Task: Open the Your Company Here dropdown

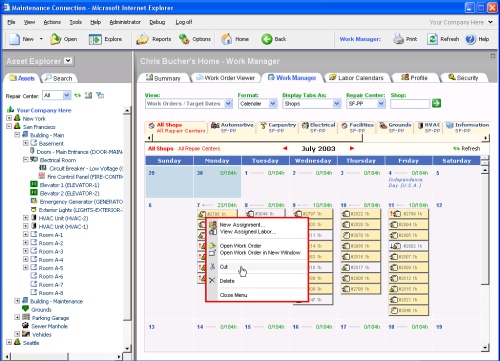Action: [x=490, y=22]
